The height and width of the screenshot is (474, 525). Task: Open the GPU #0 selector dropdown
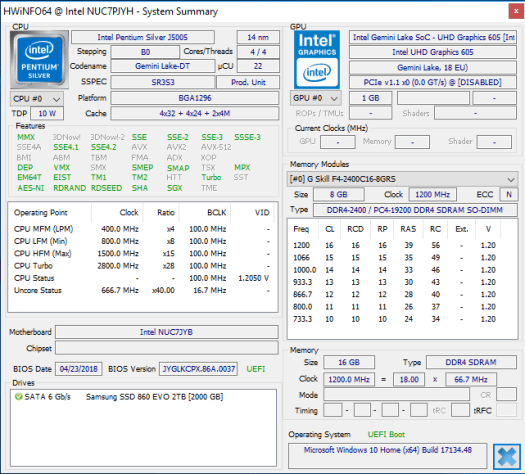(x=316, y=98)
